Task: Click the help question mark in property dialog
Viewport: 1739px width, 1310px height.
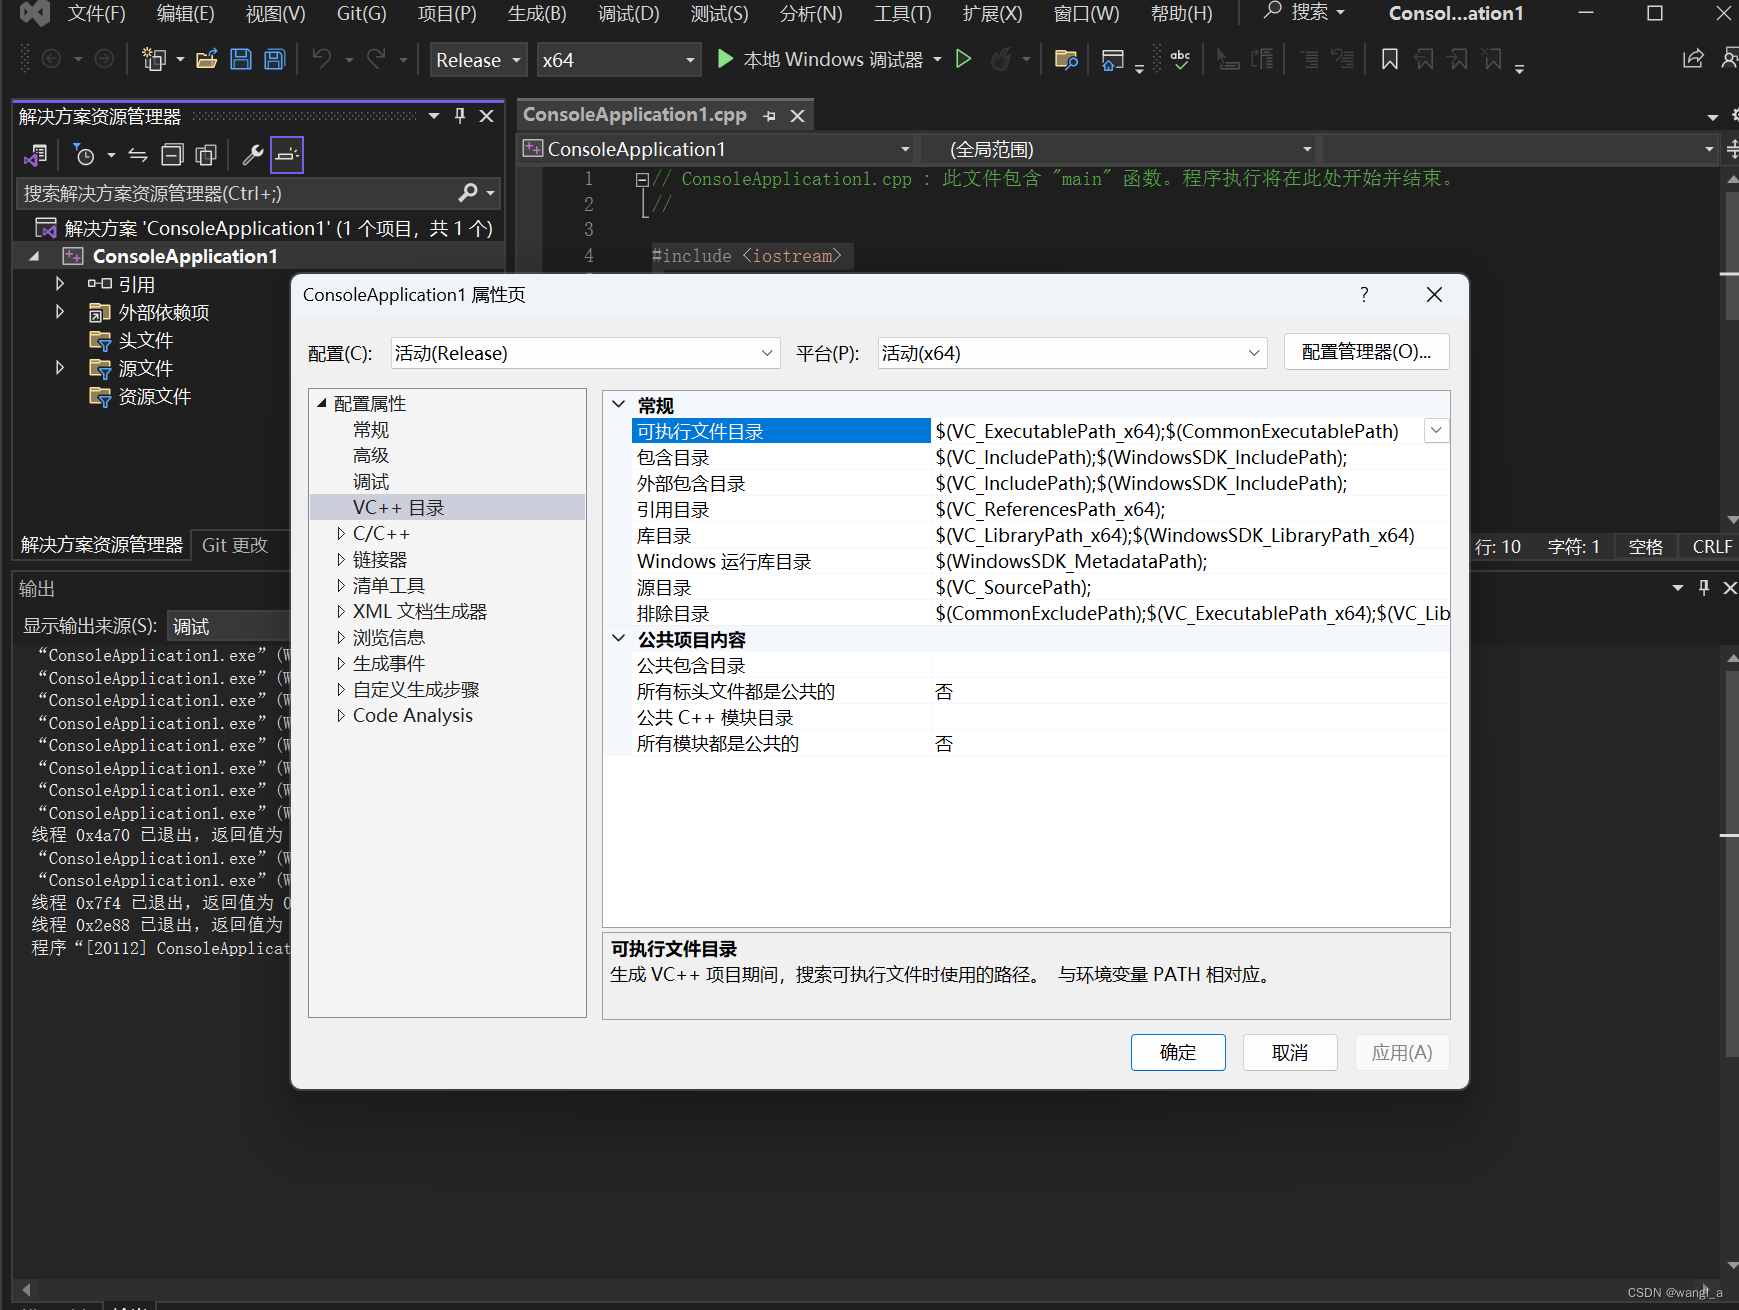Action: [x=1364, y=294]
